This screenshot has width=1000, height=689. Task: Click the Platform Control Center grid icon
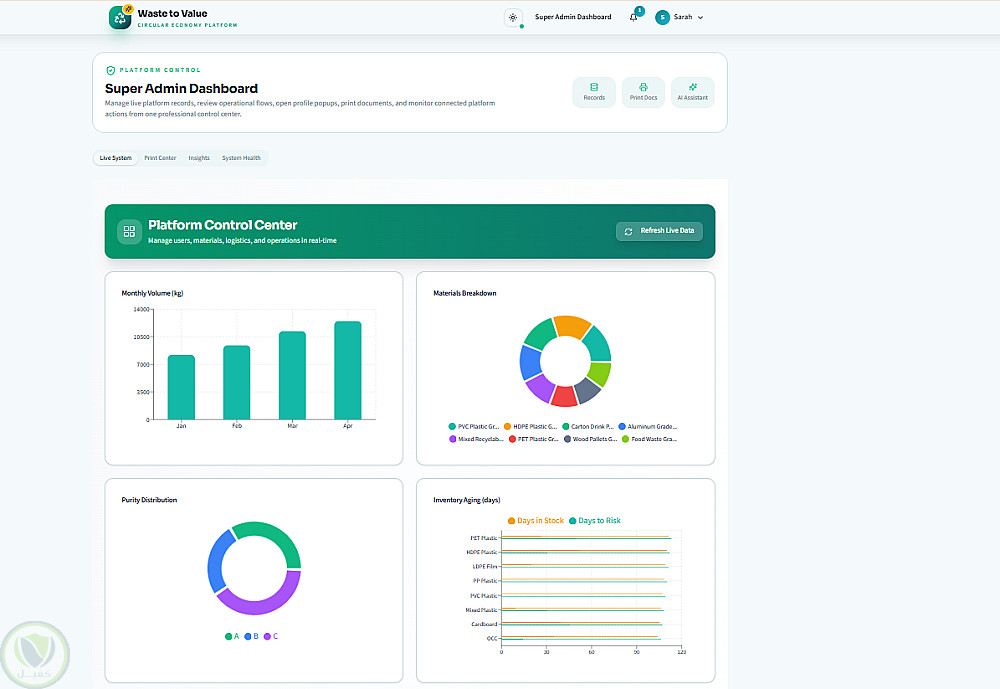[129, 231]
